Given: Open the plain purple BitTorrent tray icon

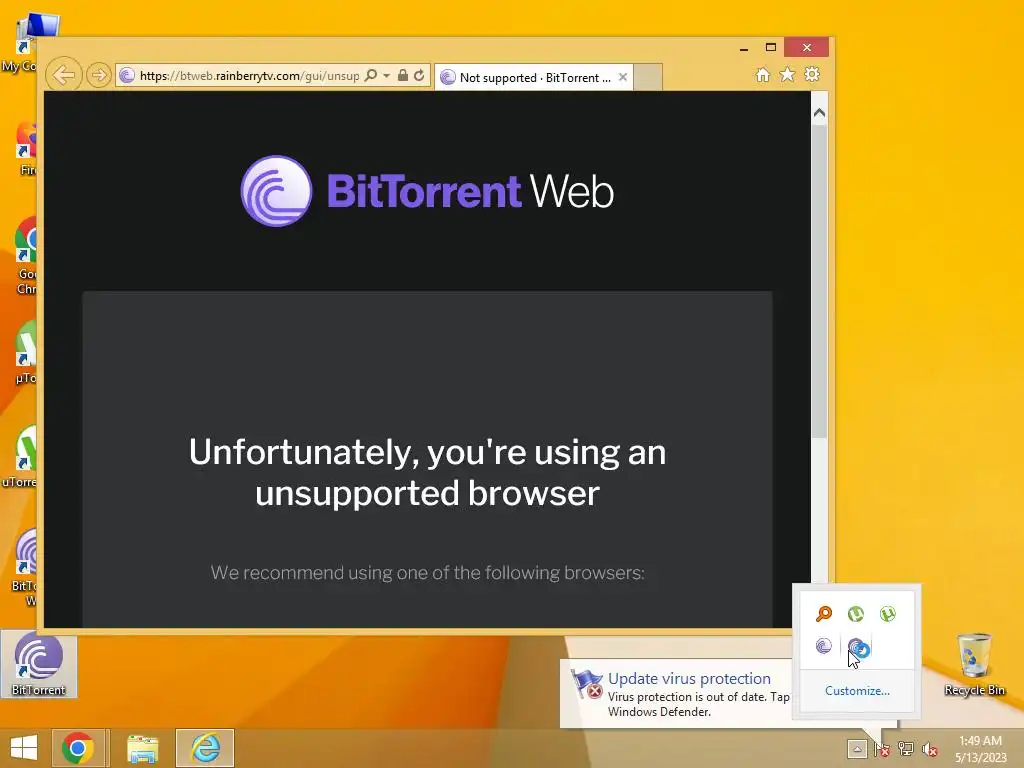Looking at the screenshot, I should pos(824,646).
